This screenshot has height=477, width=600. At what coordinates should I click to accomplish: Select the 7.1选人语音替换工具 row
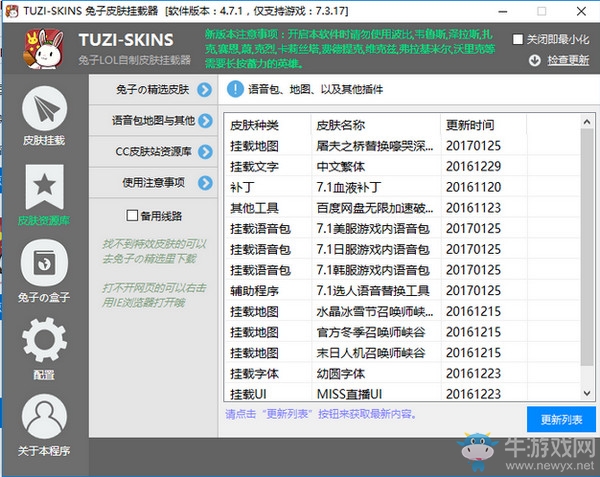403,290
